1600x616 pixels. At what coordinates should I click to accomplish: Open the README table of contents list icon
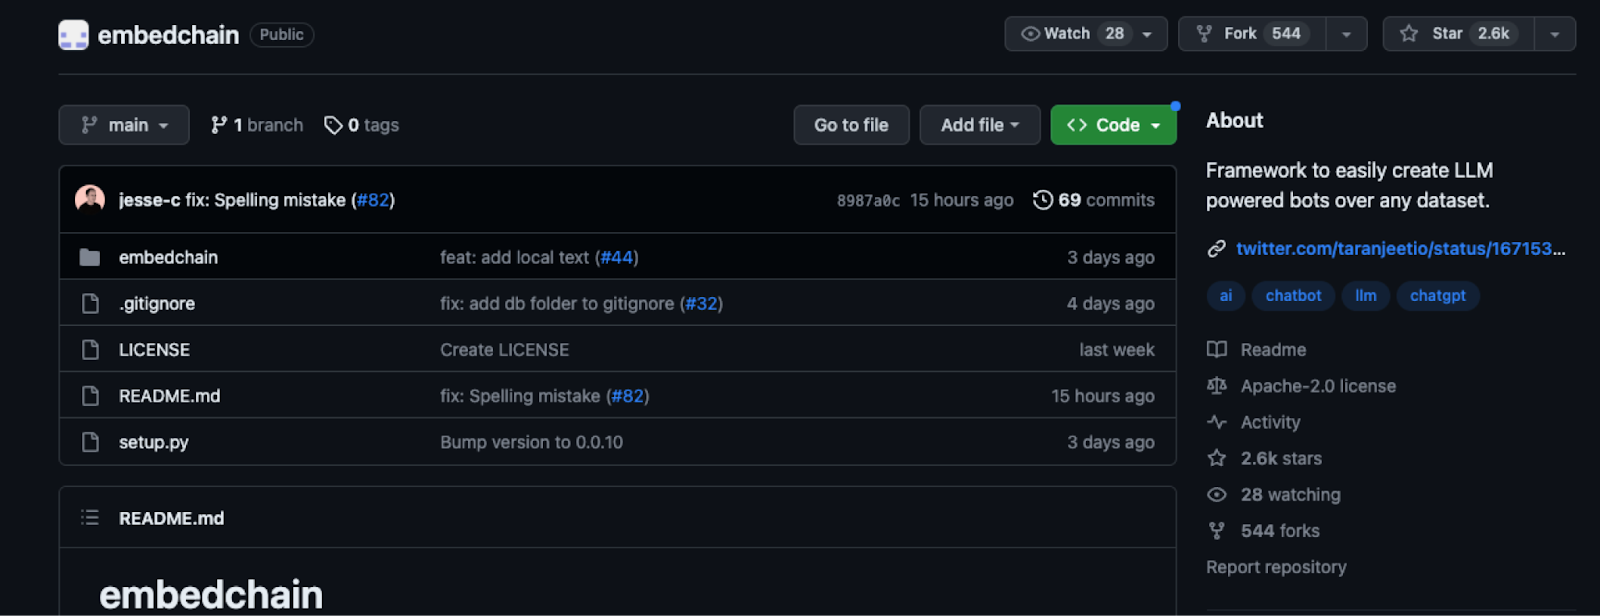(90, 518)
